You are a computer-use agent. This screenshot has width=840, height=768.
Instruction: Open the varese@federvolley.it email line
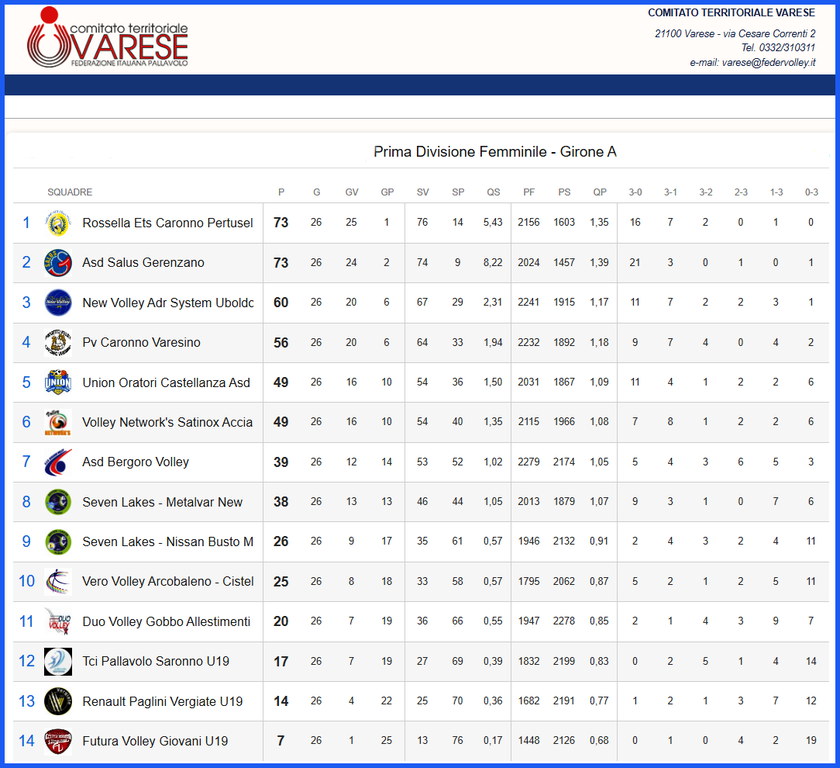(x=753, y=63)
